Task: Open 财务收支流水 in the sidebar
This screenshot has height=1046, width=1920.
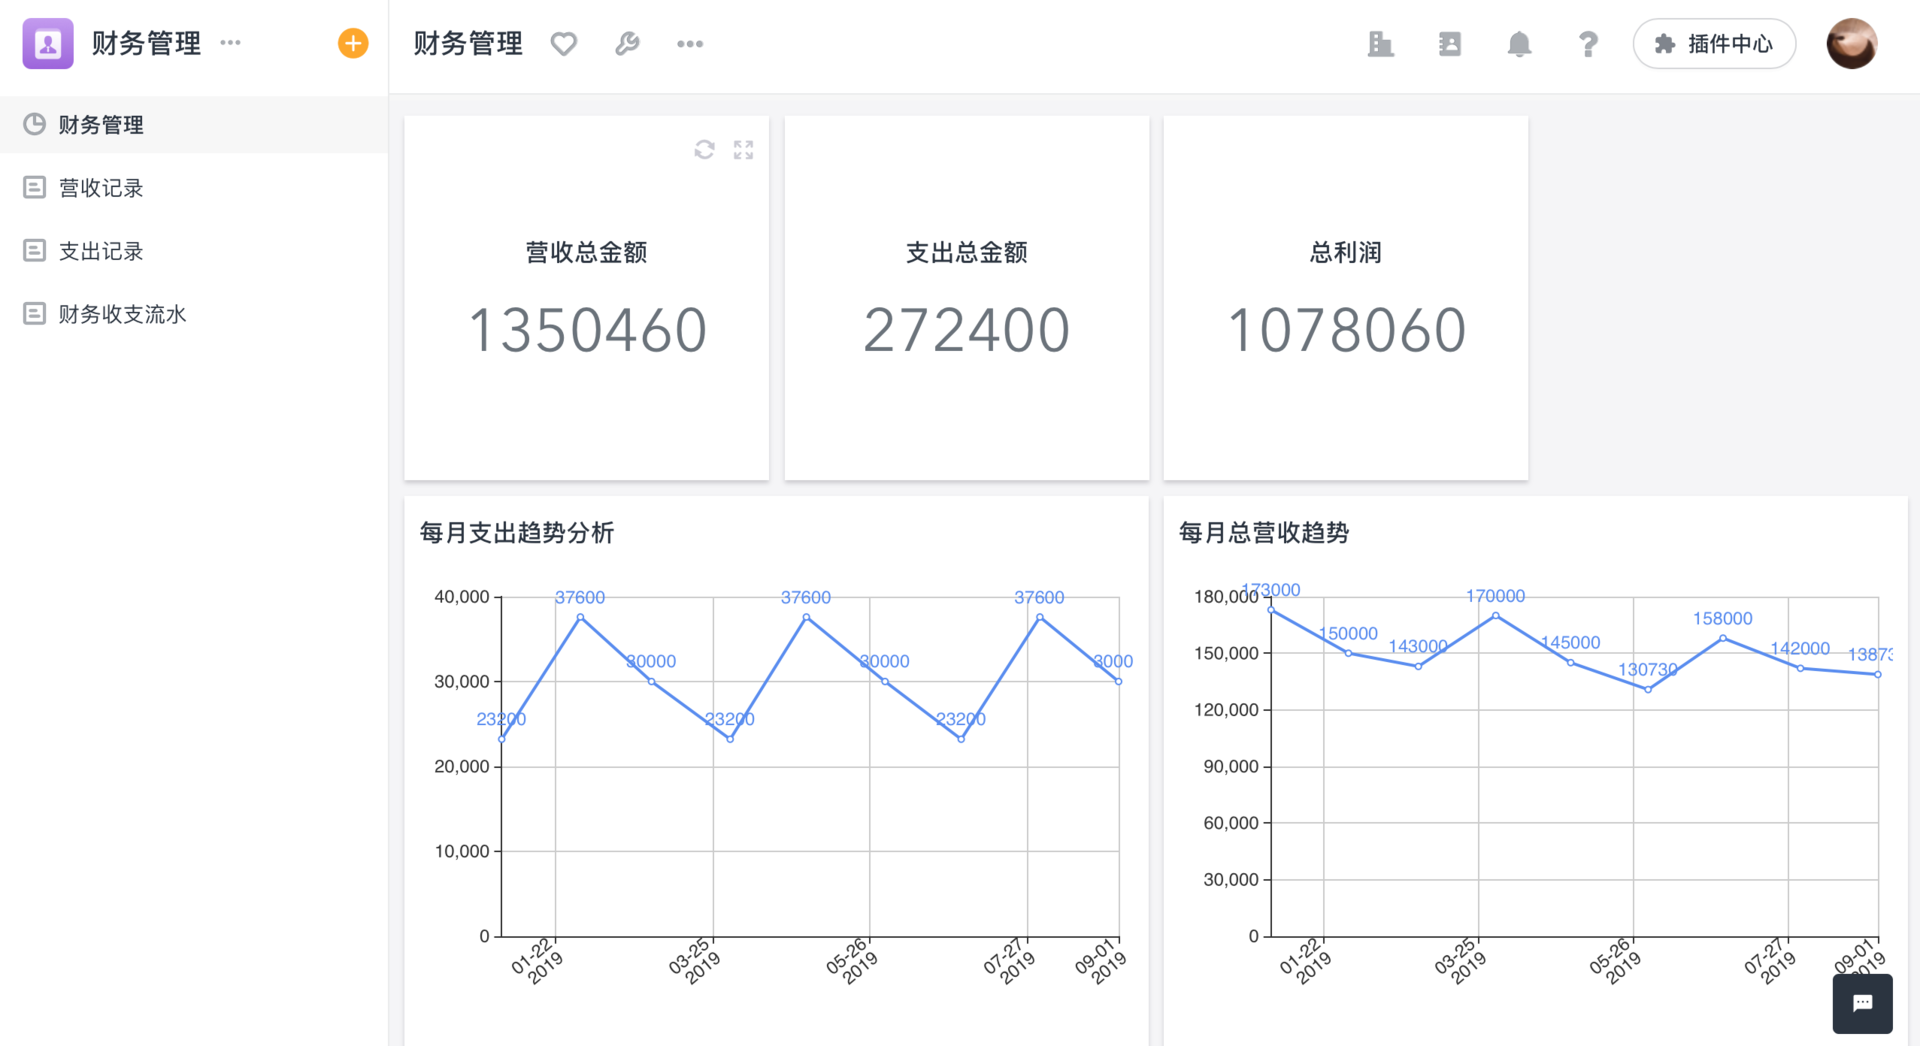Action: pyautogui.click(x=194, y=313)
